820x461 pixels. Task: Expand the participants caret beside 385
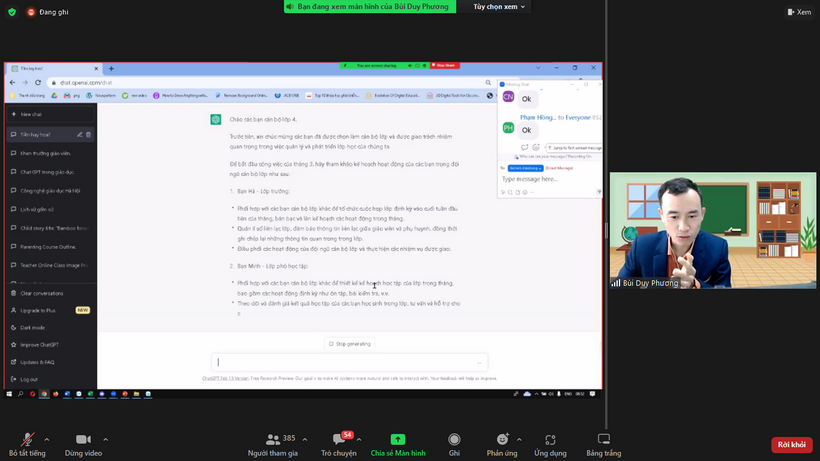click(x=305, y=440)
